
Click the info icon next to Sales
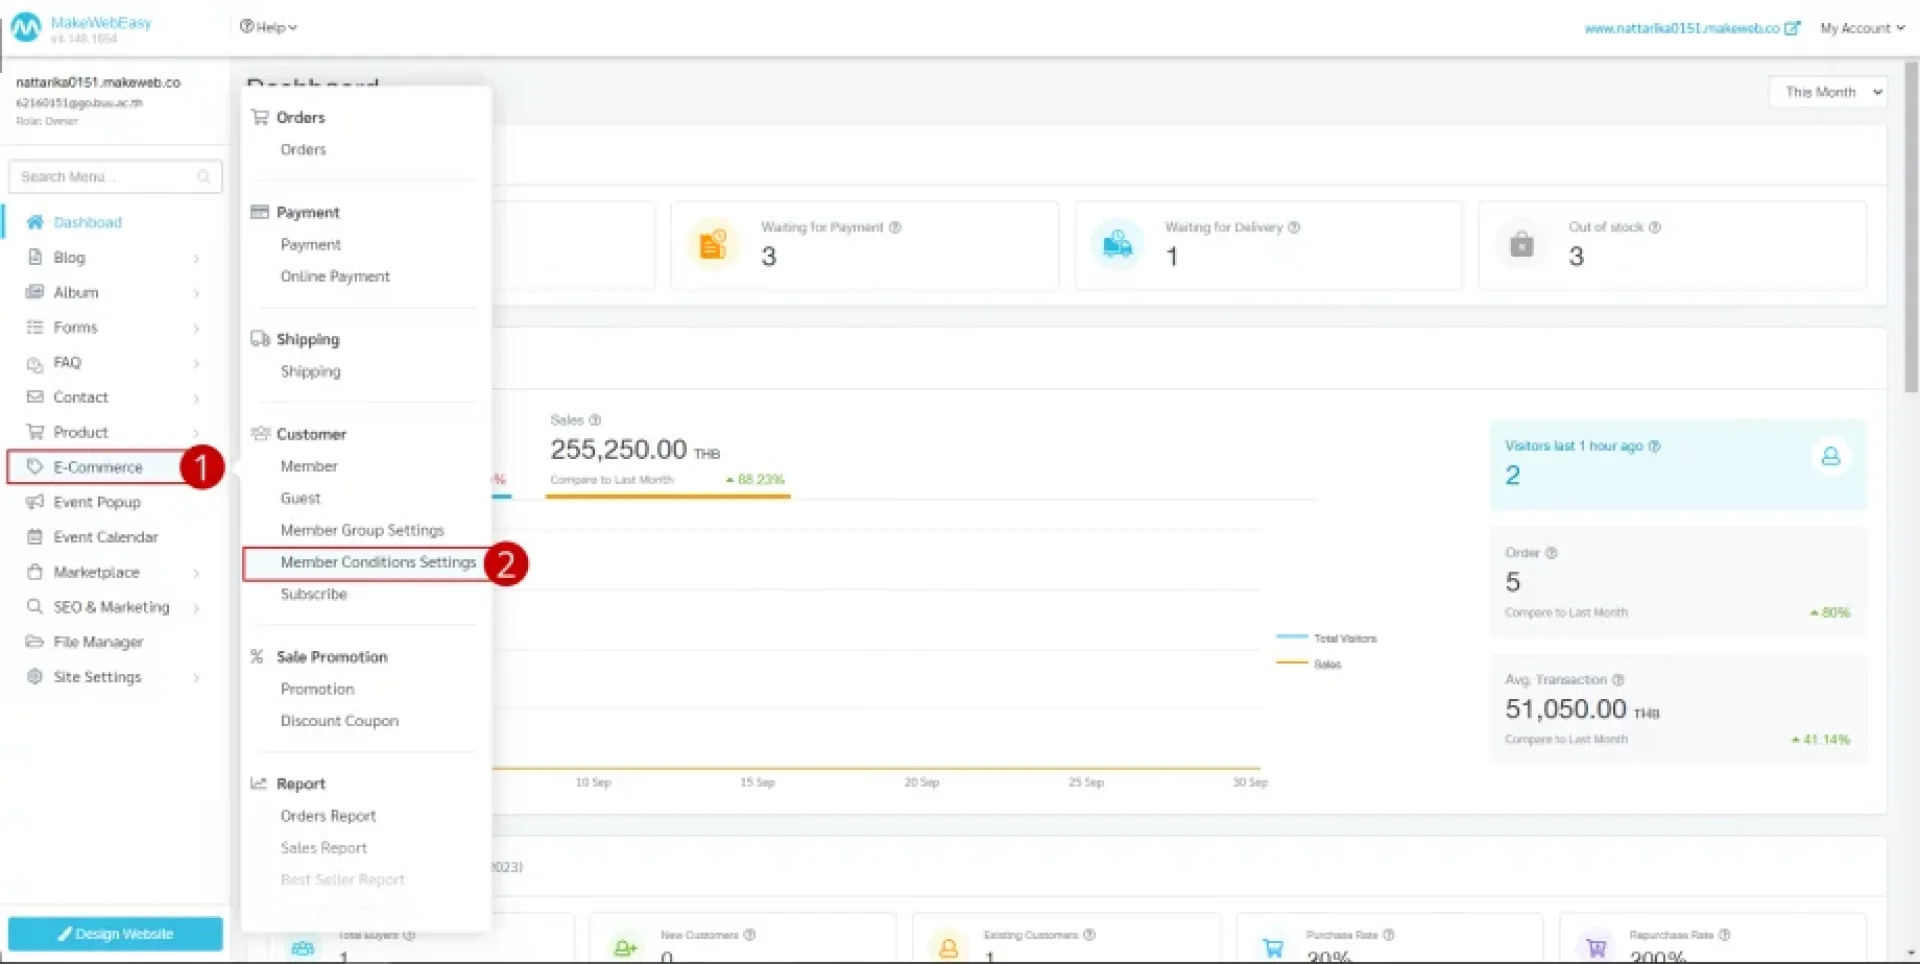click(x=595, y=420)
